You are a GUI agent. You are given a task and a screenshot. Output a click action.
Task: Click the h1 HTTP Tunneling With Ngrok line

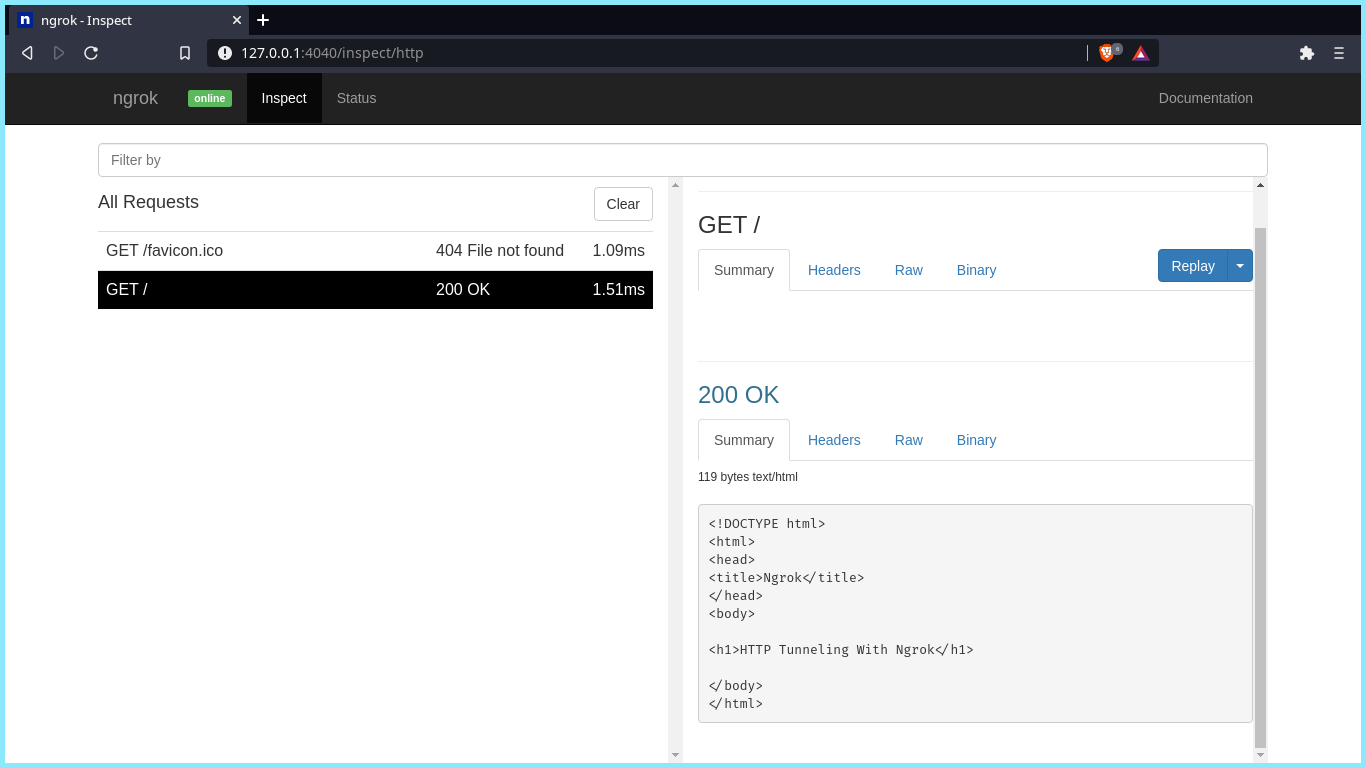(x=841, y=650)
